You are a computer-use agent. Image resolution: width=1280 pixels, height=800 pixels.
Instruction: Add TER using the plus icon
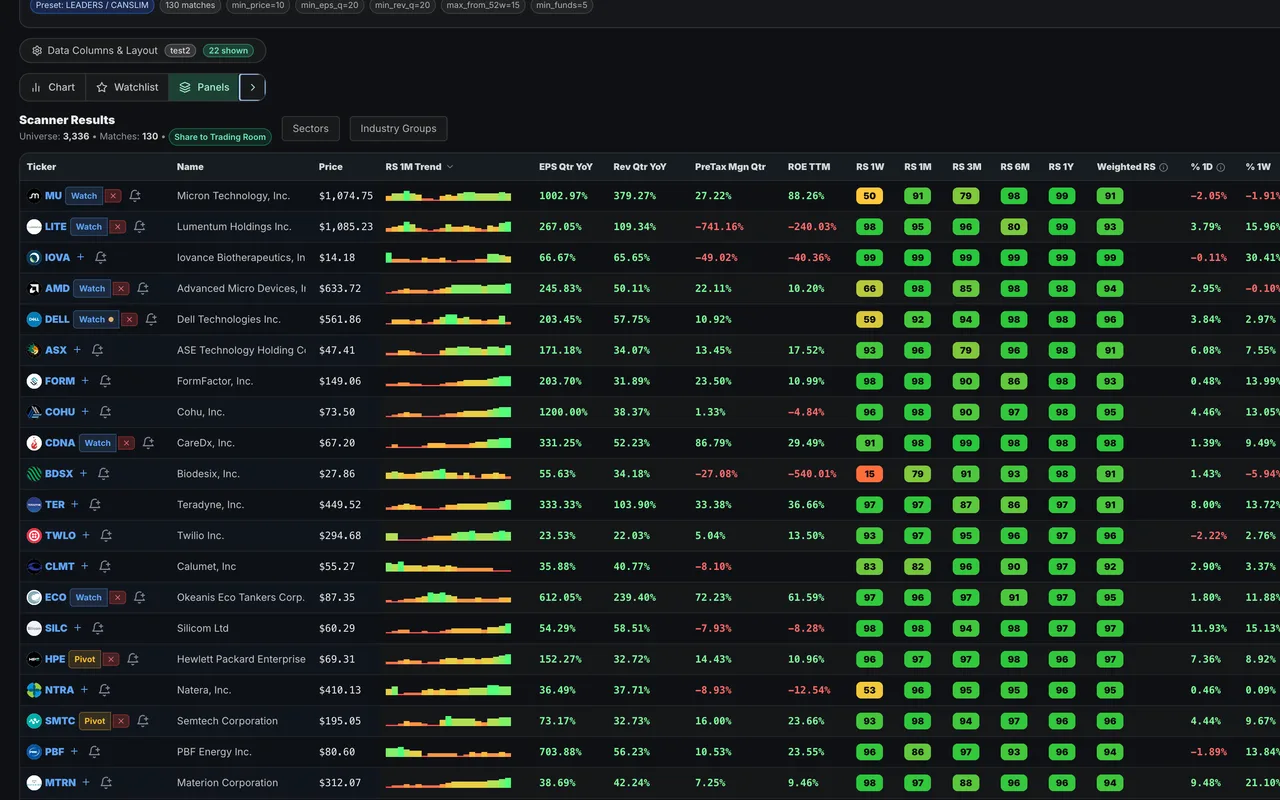75,504
